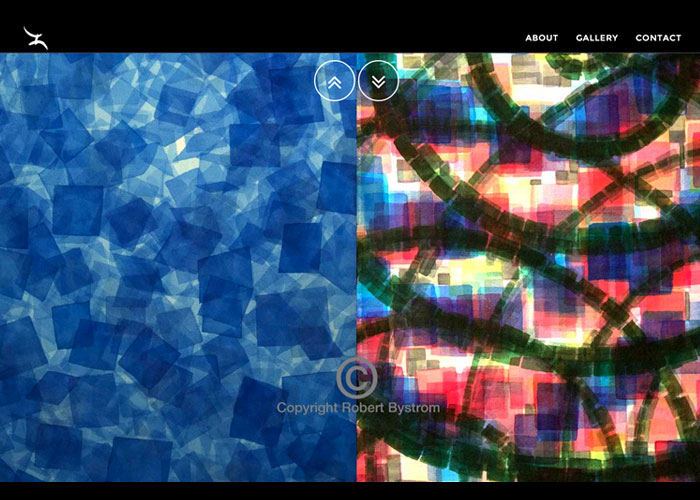Viewport: 700px width, 500px height.
Task: Click the bottom-left corner of the blue artwork
Action: coord(4,478)
